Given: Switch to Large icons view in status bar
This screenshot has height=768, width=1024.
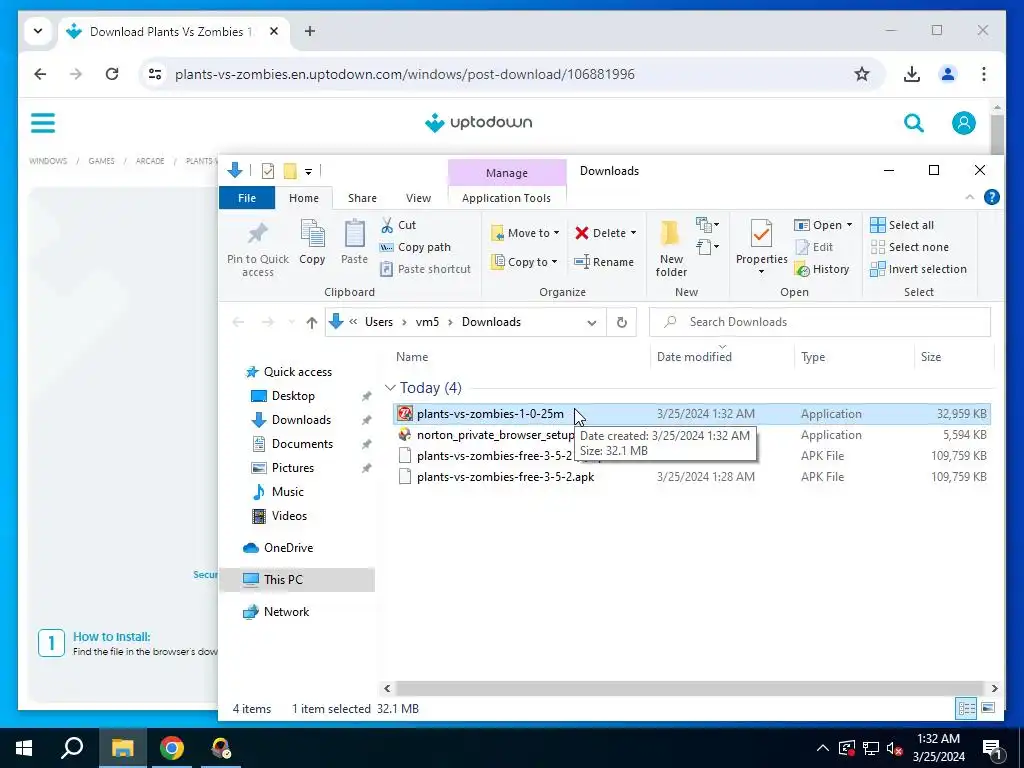Looking at the screenshot, I should pyautogui.click(x=988, y=709).
